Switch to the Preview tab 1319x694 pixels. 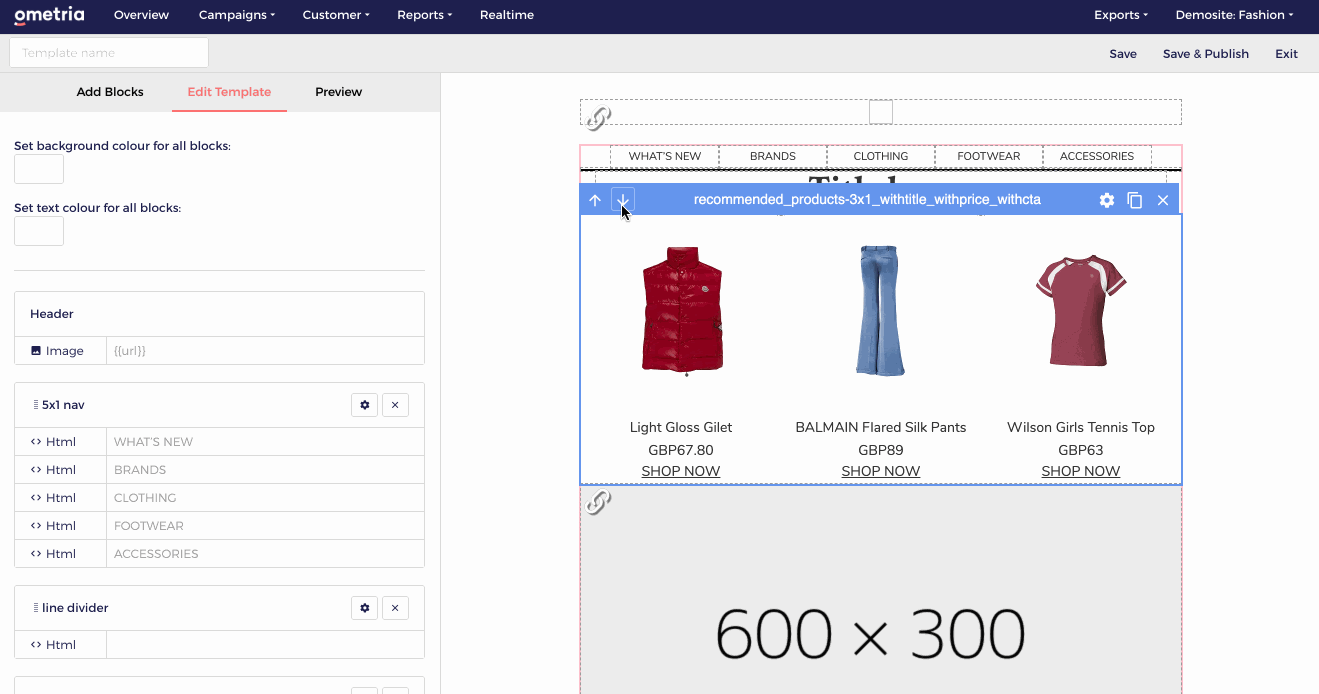339,92
